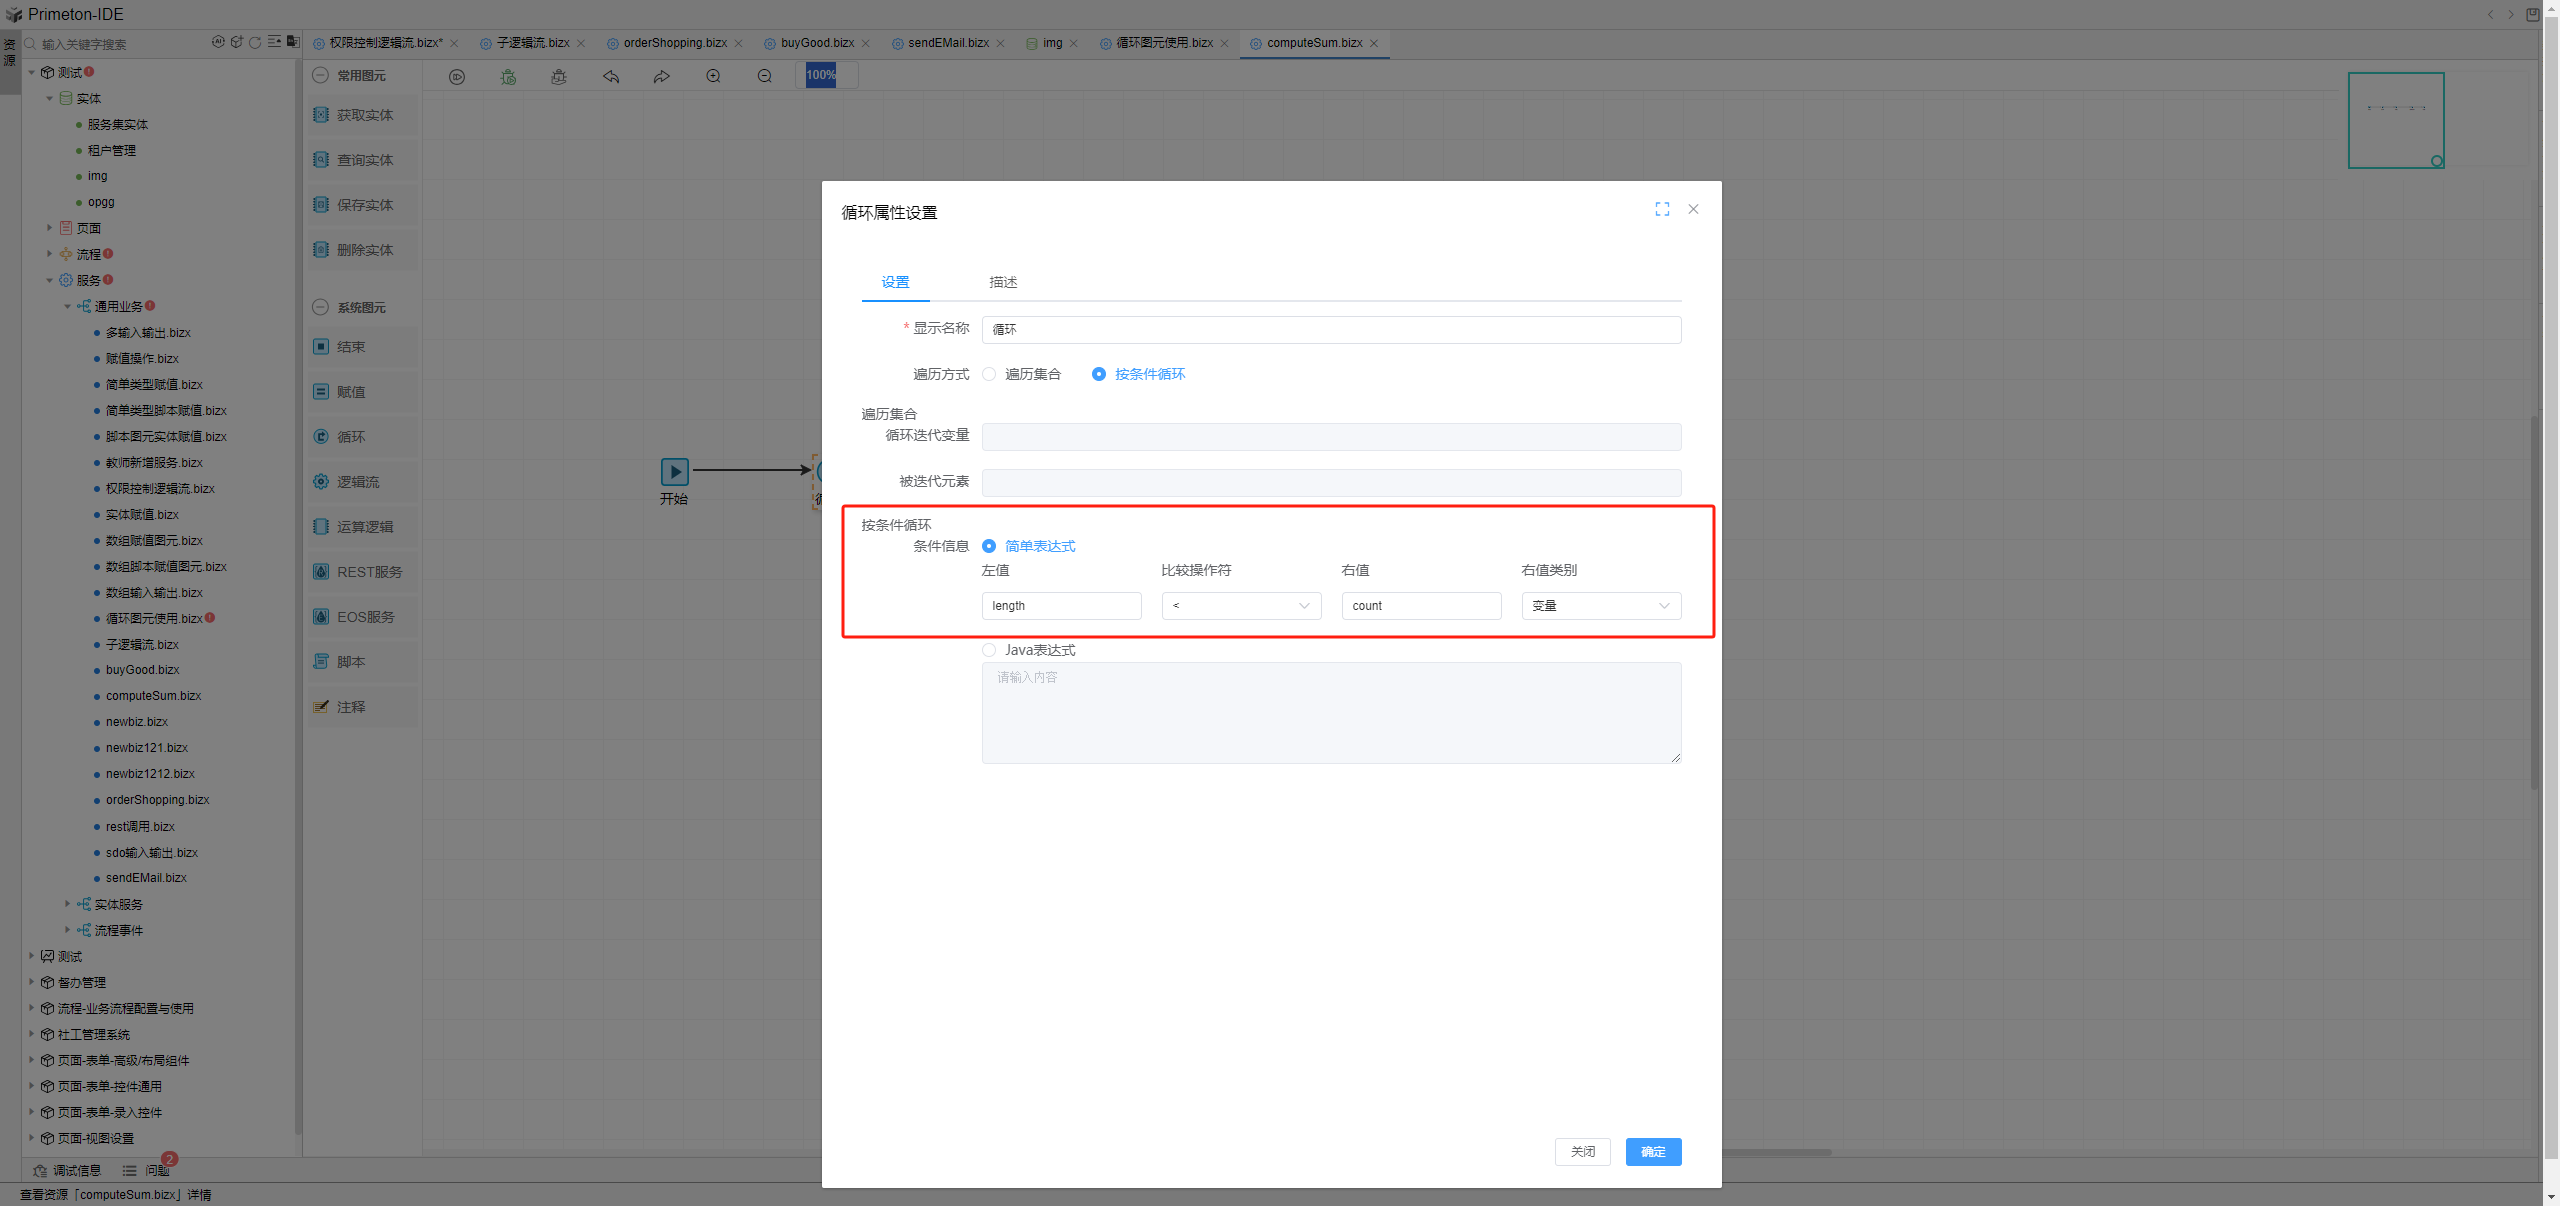Click the redo arrow icon in the toolbar

pos(662,77)
